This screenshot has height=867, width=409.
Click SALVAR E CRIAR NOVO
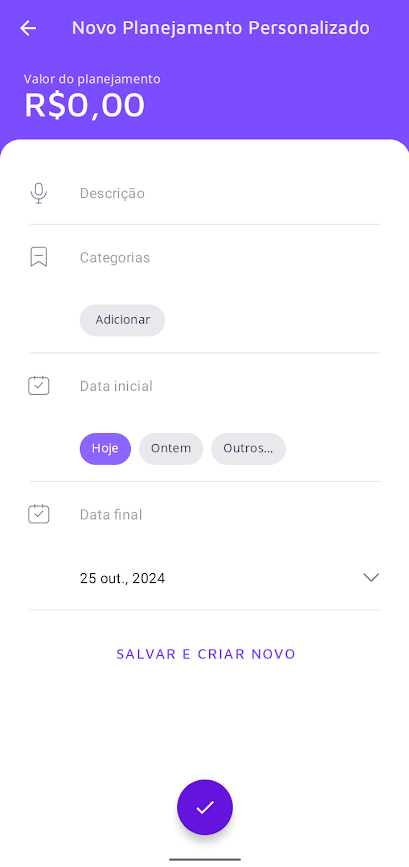[206, 654]
